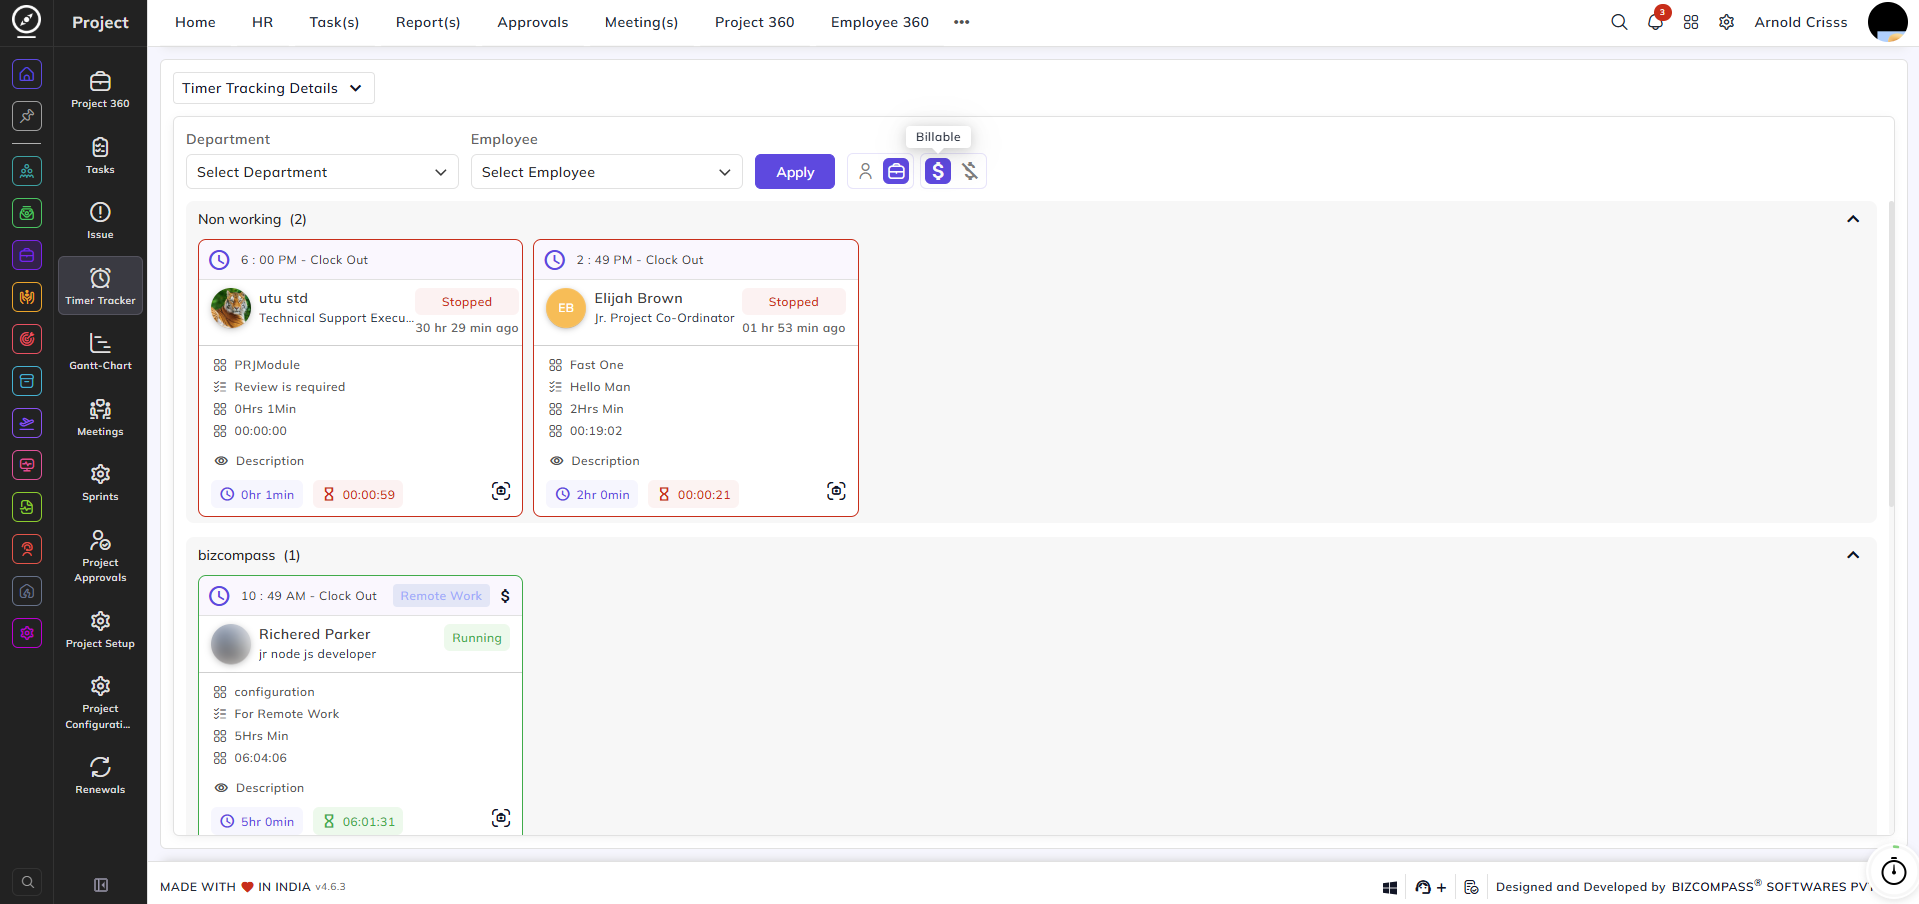Viewport: 1919px width, 904px height.
Task: Open Gantt-Chart in sidebar
Action: (x=100, y=351)
